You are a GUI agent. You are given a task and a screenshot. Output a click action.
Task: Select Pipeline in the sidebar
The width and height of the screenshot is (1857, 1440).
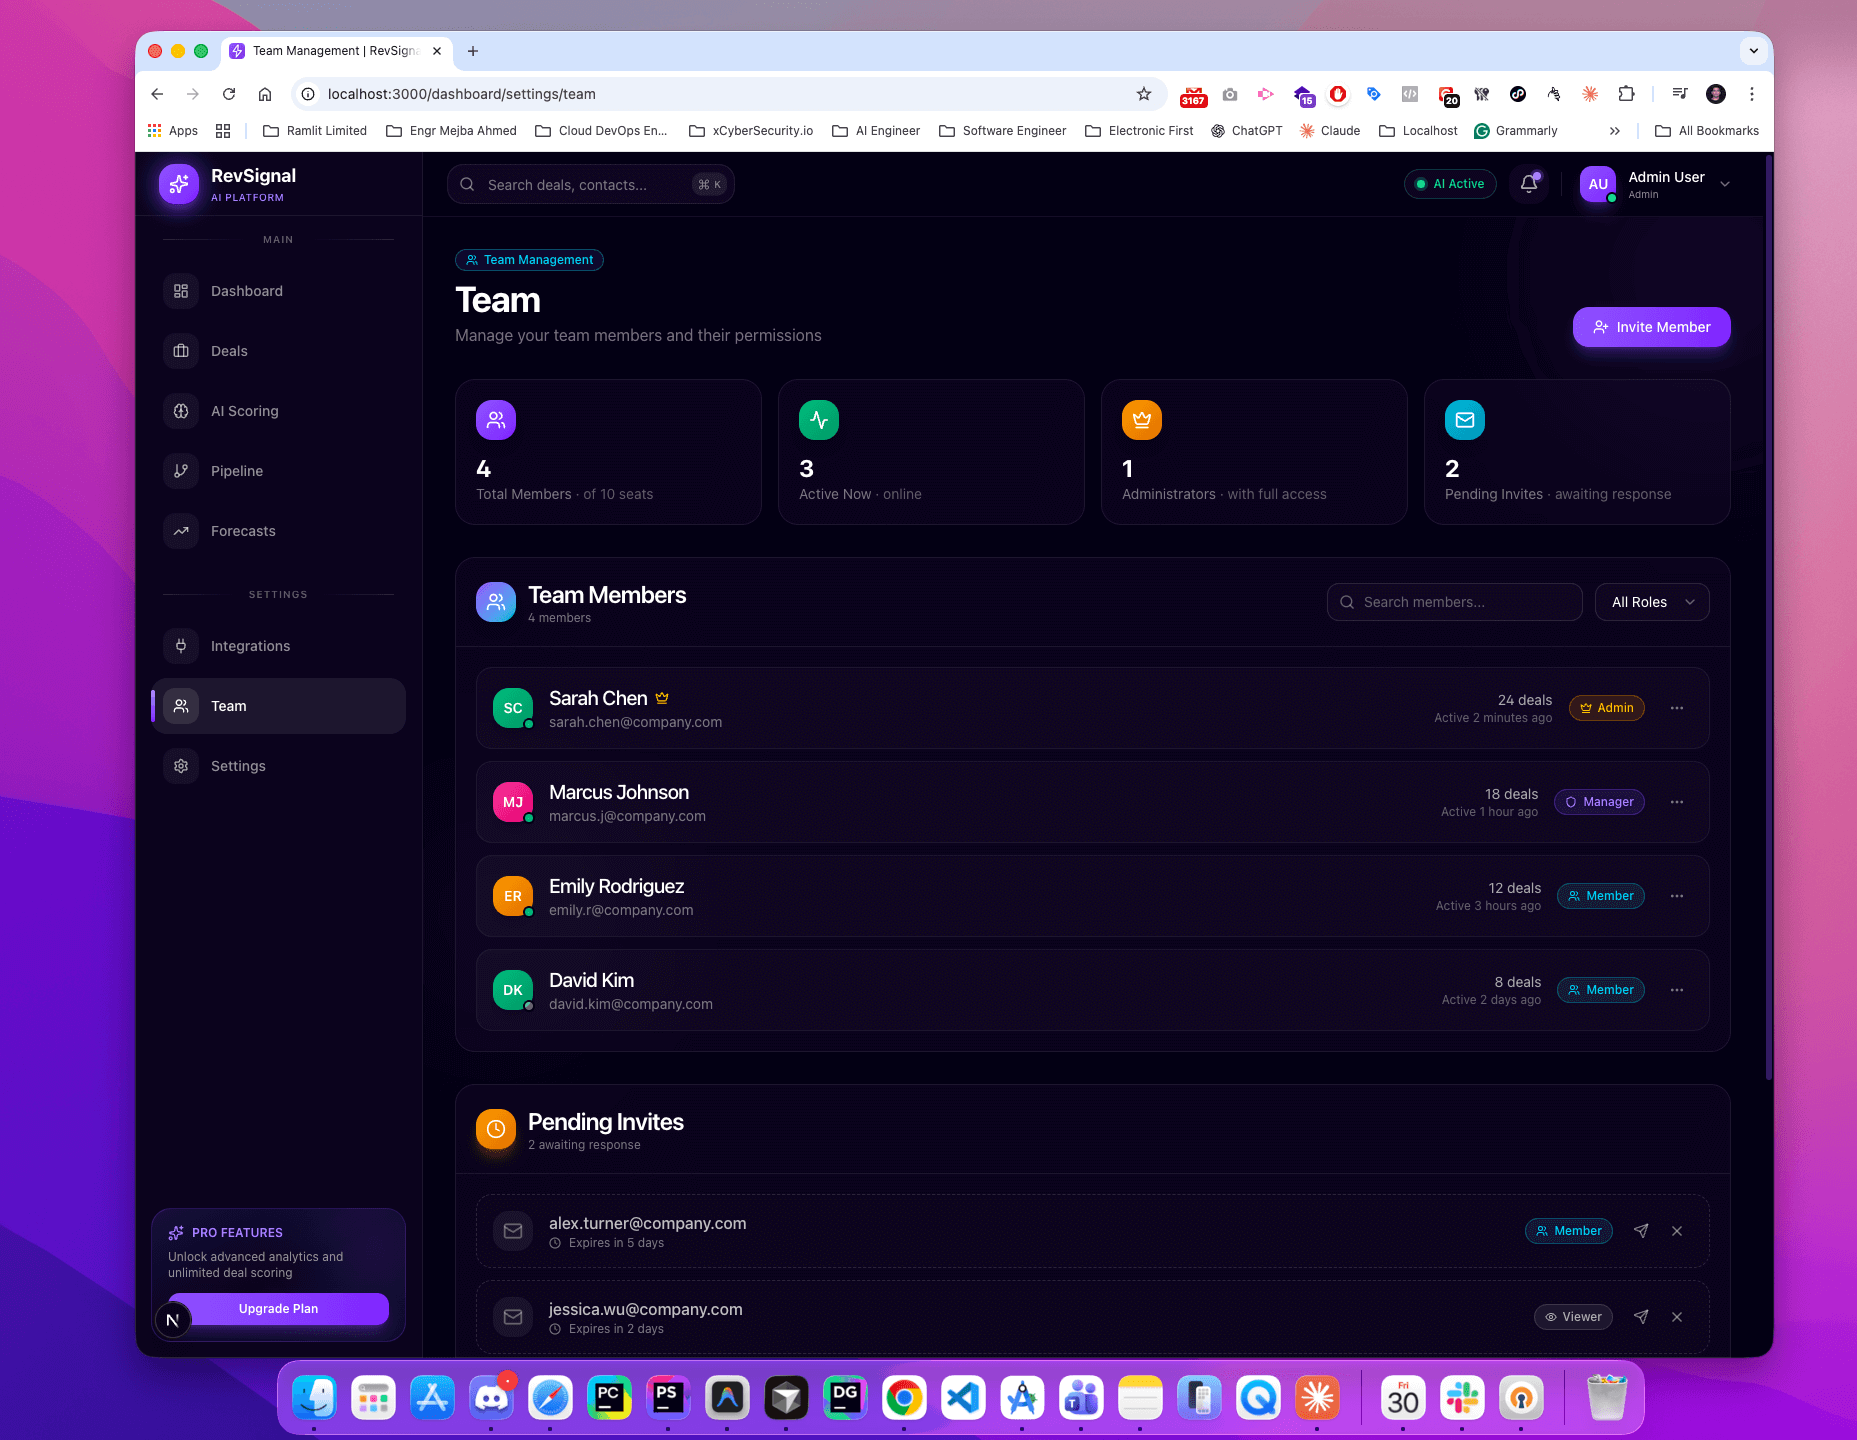click(237, 471)
